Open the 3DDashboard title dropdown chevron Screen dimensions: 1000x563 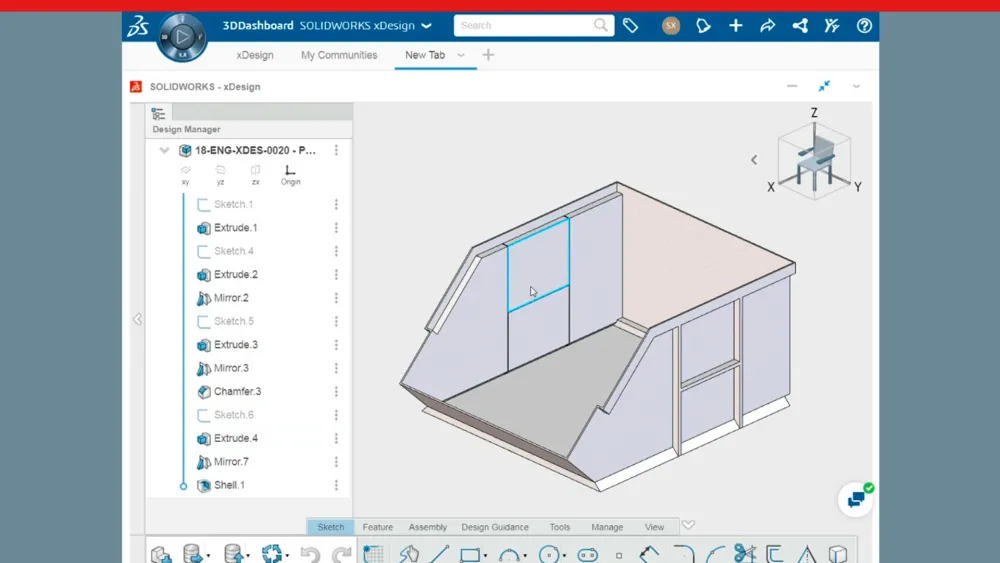pyautogui.click(x=427, y=26)
